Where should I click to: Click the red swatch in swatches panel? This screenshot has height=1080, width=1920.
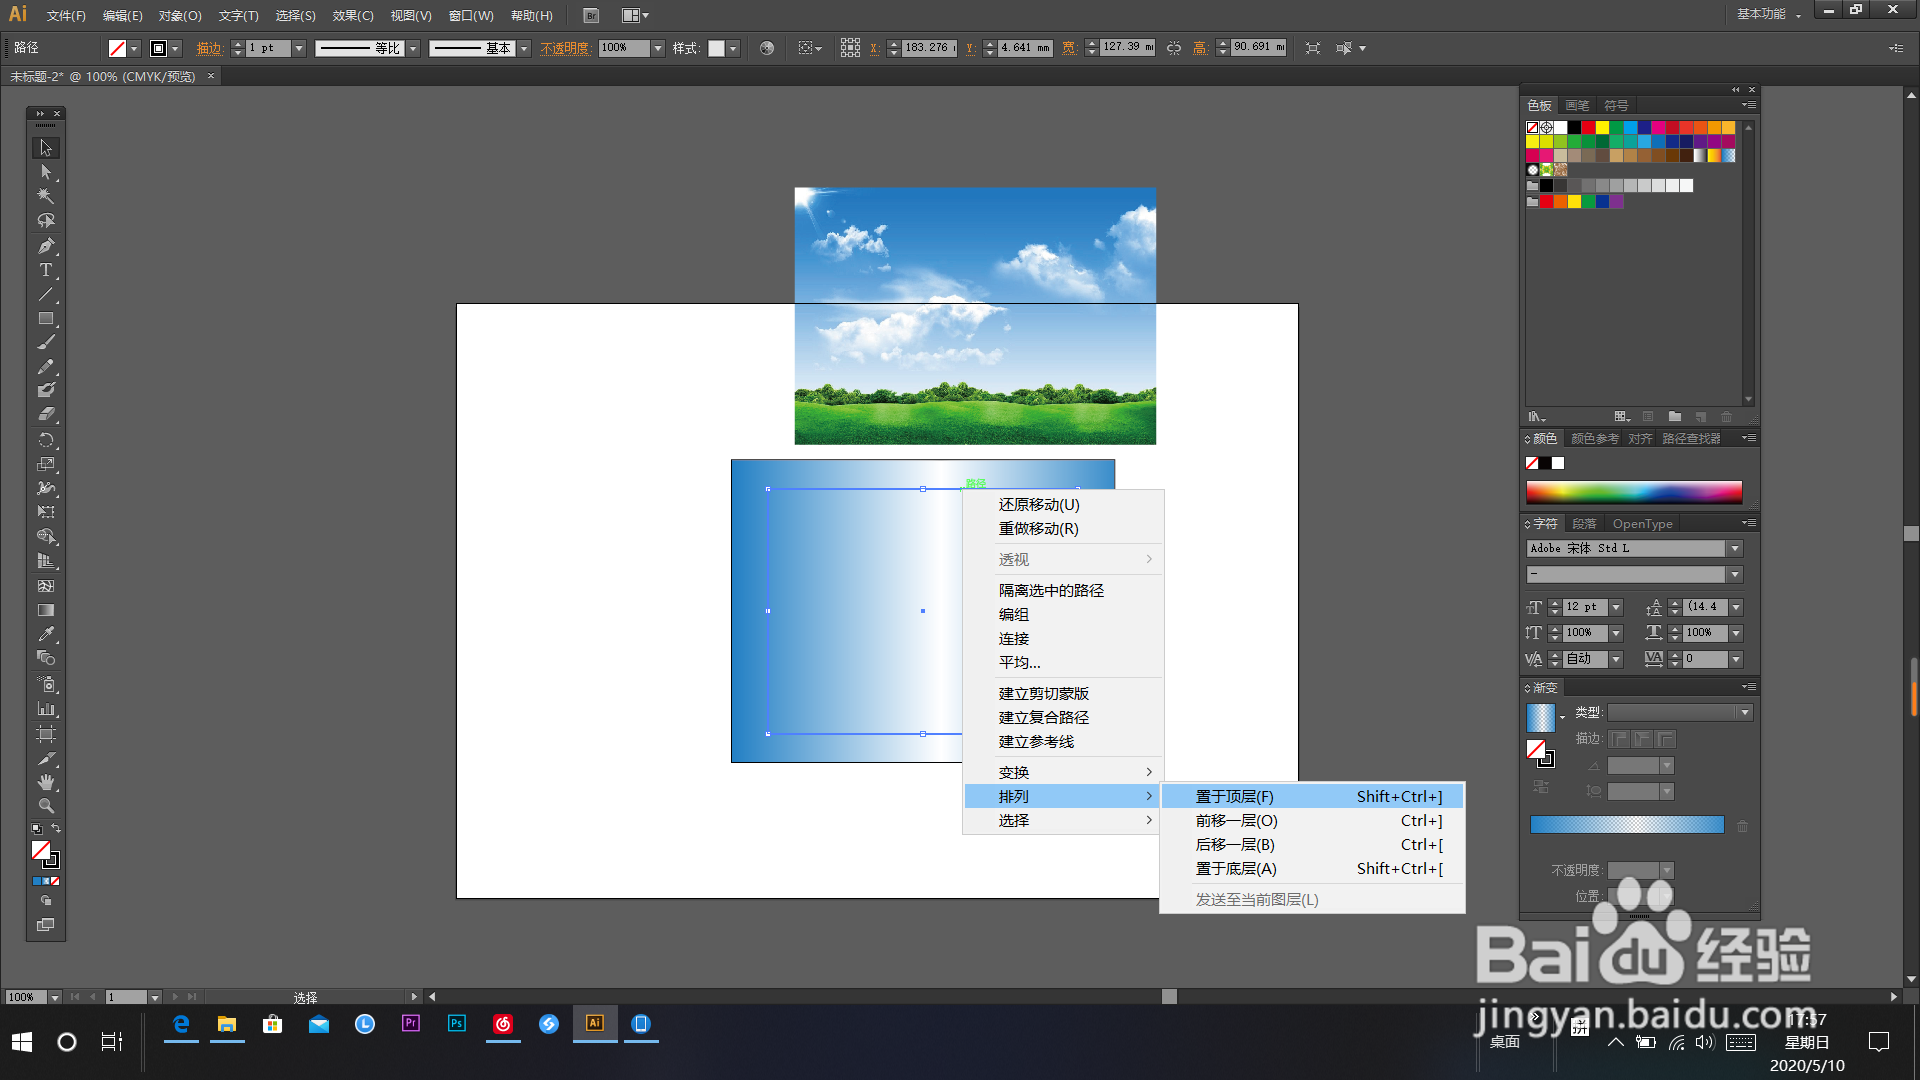[1588, 128]
